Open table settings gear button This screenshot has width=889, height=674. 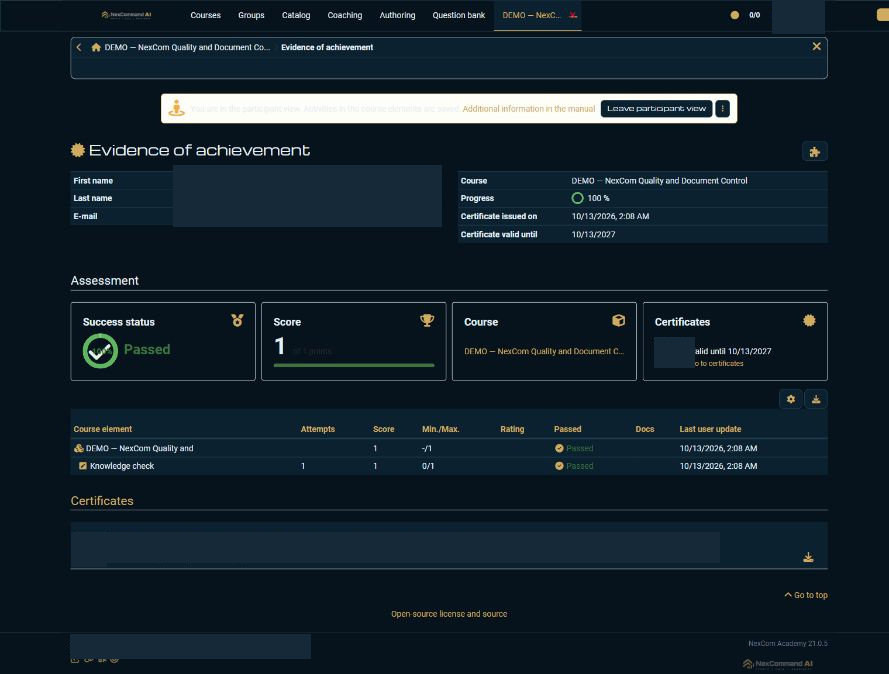point(790,399)
